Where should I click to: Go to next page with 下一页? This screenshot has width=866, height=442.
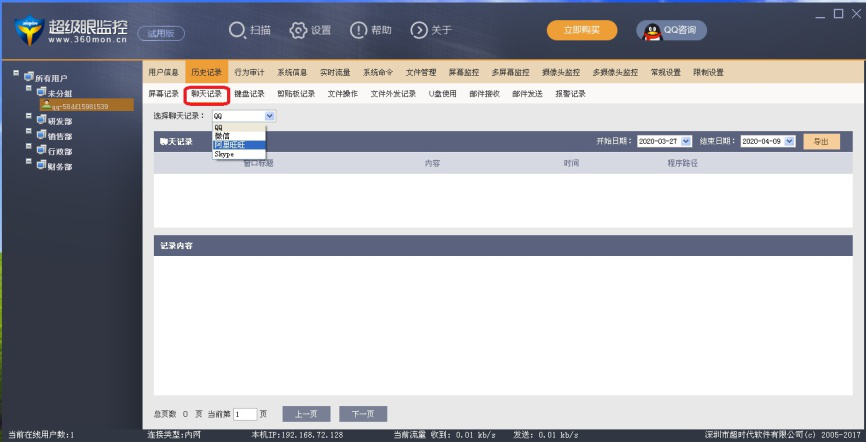click(363, 414)
